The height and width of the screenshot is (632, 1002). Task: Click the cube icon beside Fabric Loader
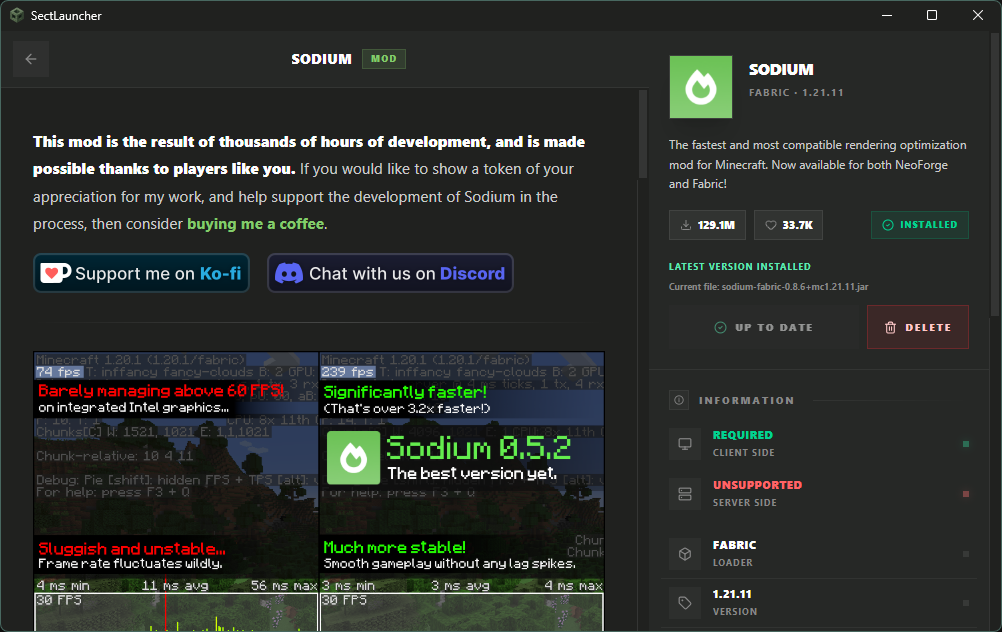pos(685,553)
